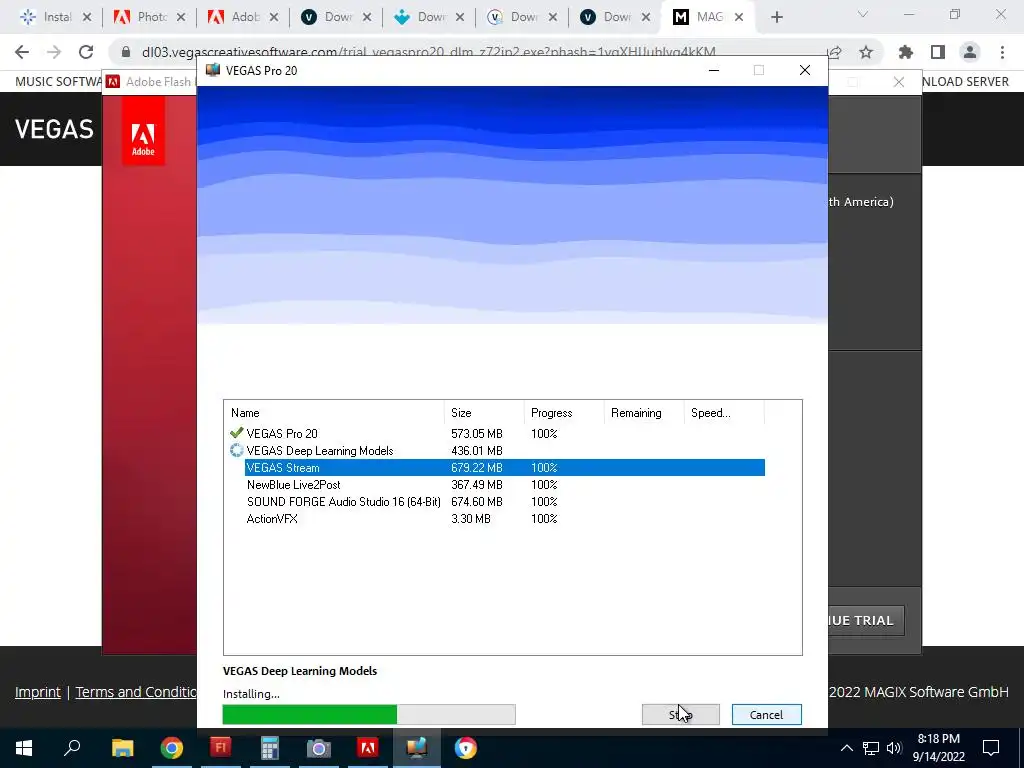Open the Imprint link in footer

(x=38, y=692)
